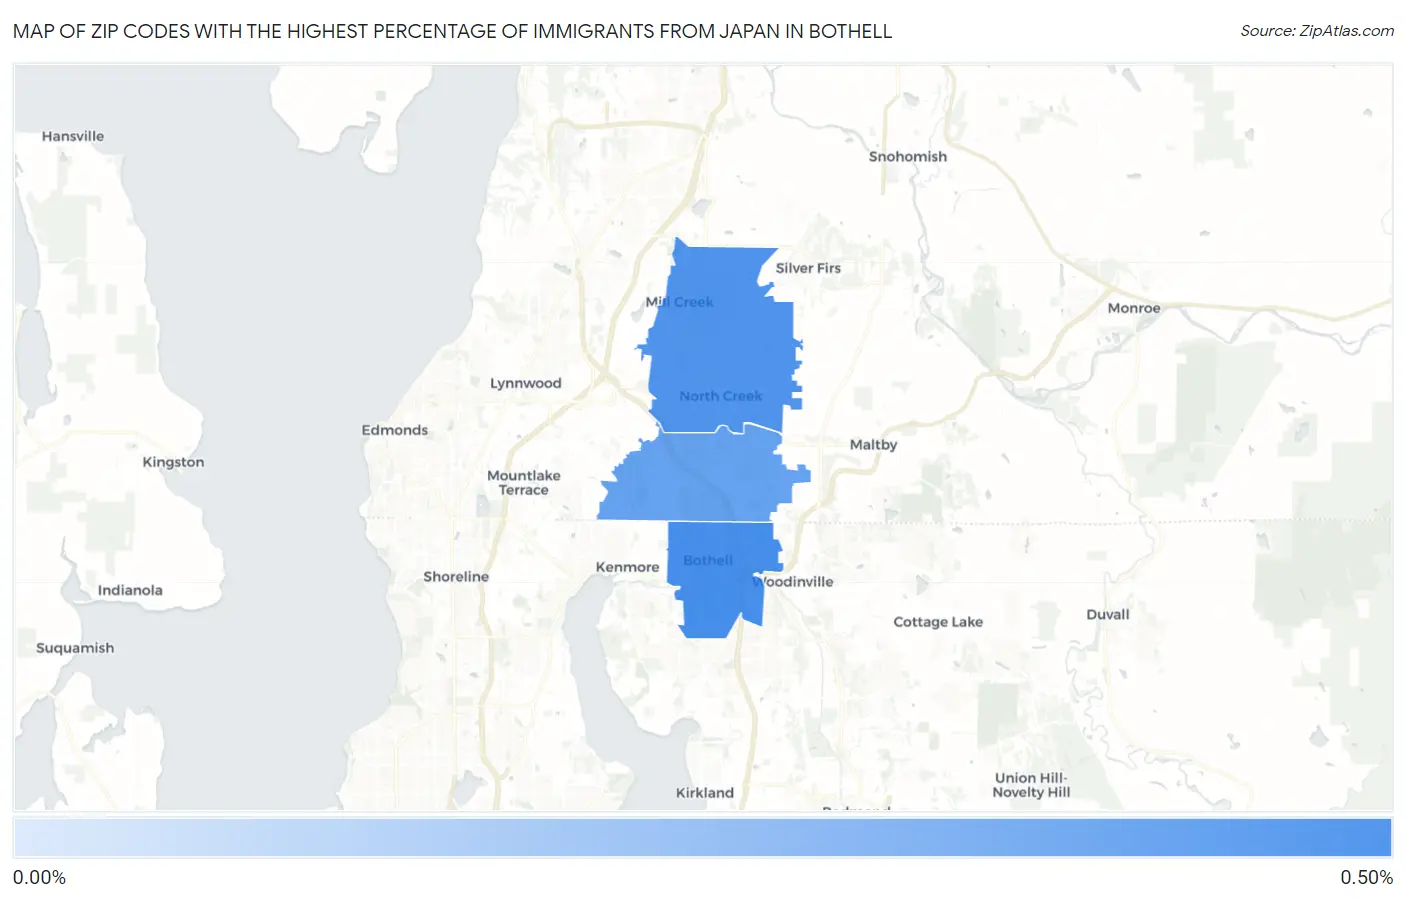Click the North Creek map label
Viewport: 1406px width, 899px height.
(720, 396)
